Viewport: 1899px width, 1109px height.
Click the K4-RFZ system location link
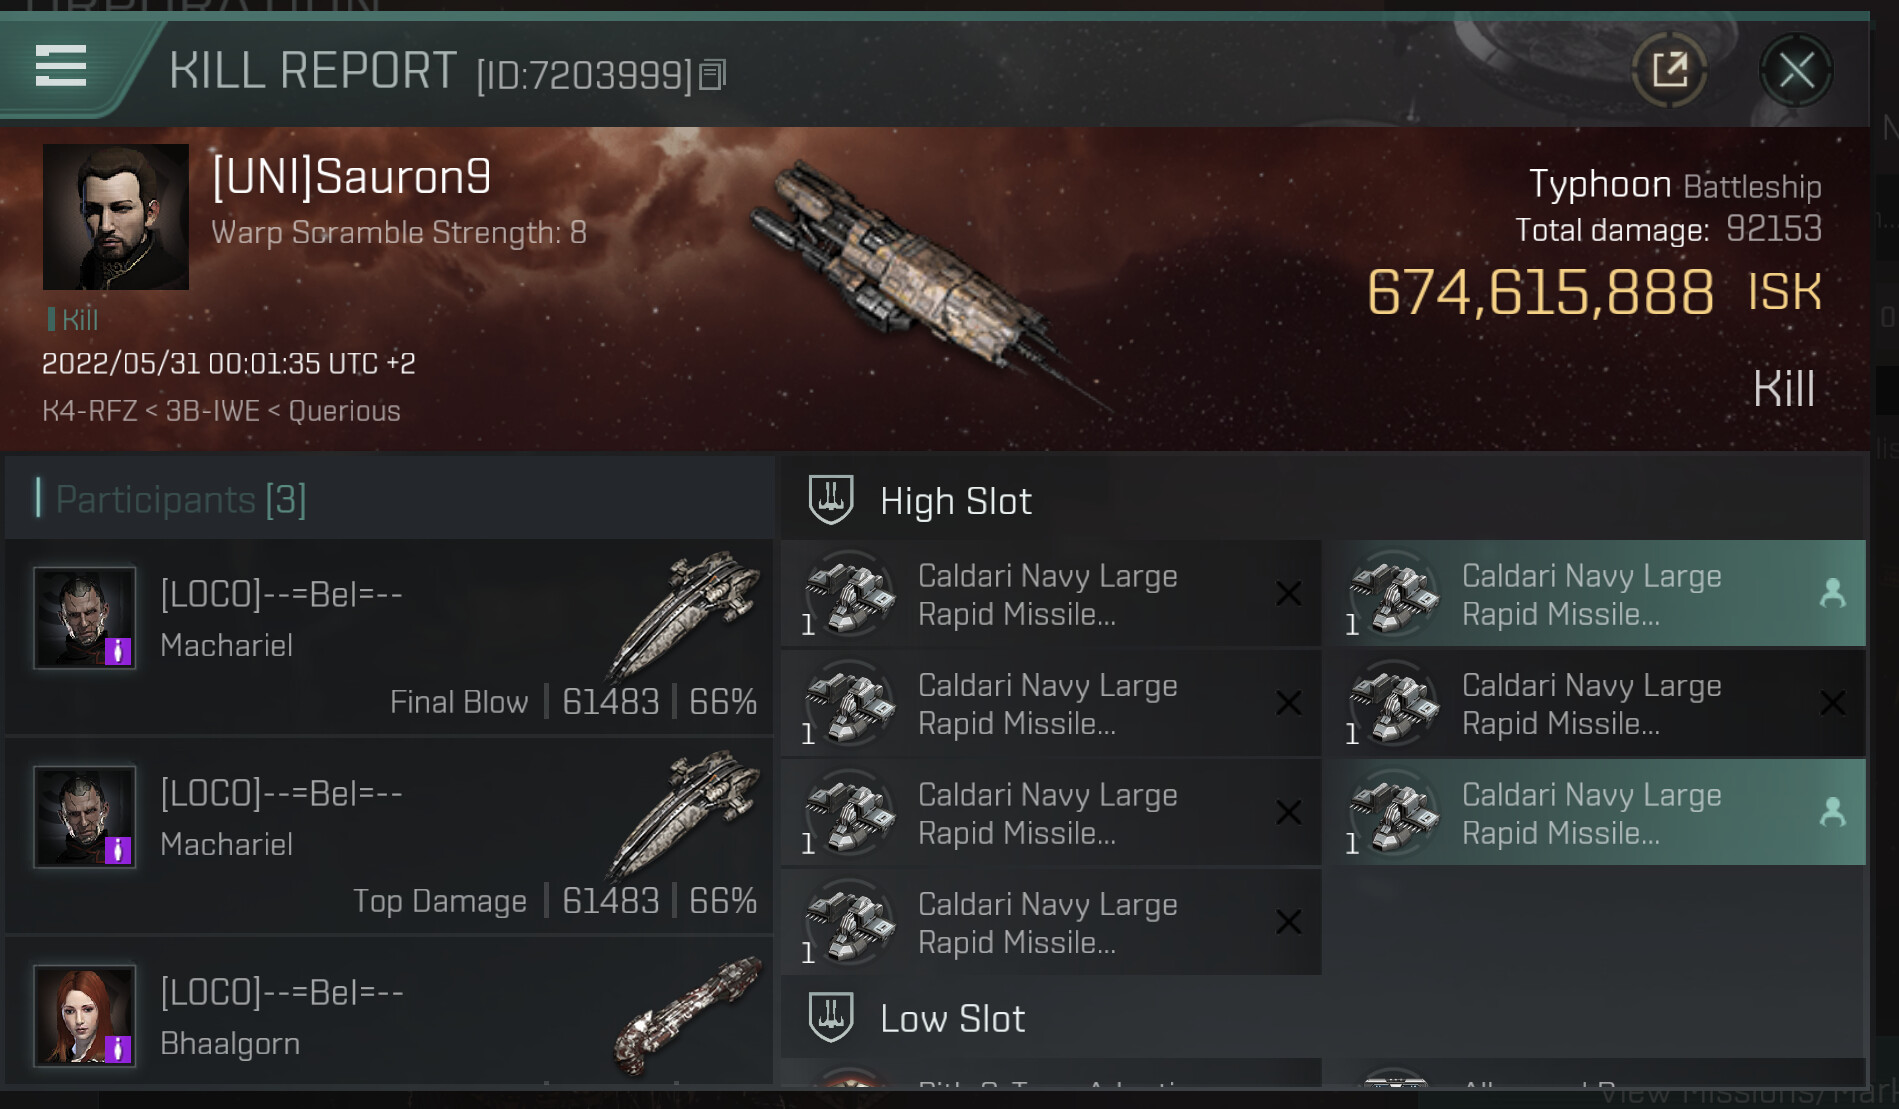[x=89, y=411]
